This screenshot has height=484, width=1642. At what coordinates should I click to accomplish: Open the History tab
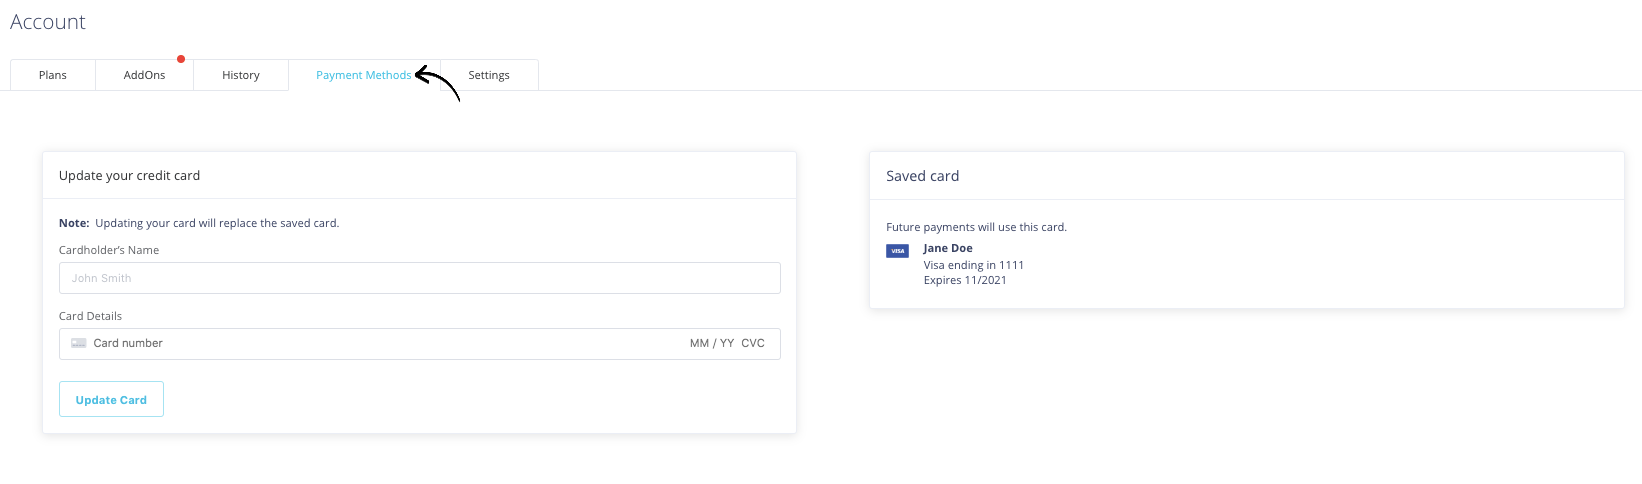pyautogui.click(x=241, y=75)
